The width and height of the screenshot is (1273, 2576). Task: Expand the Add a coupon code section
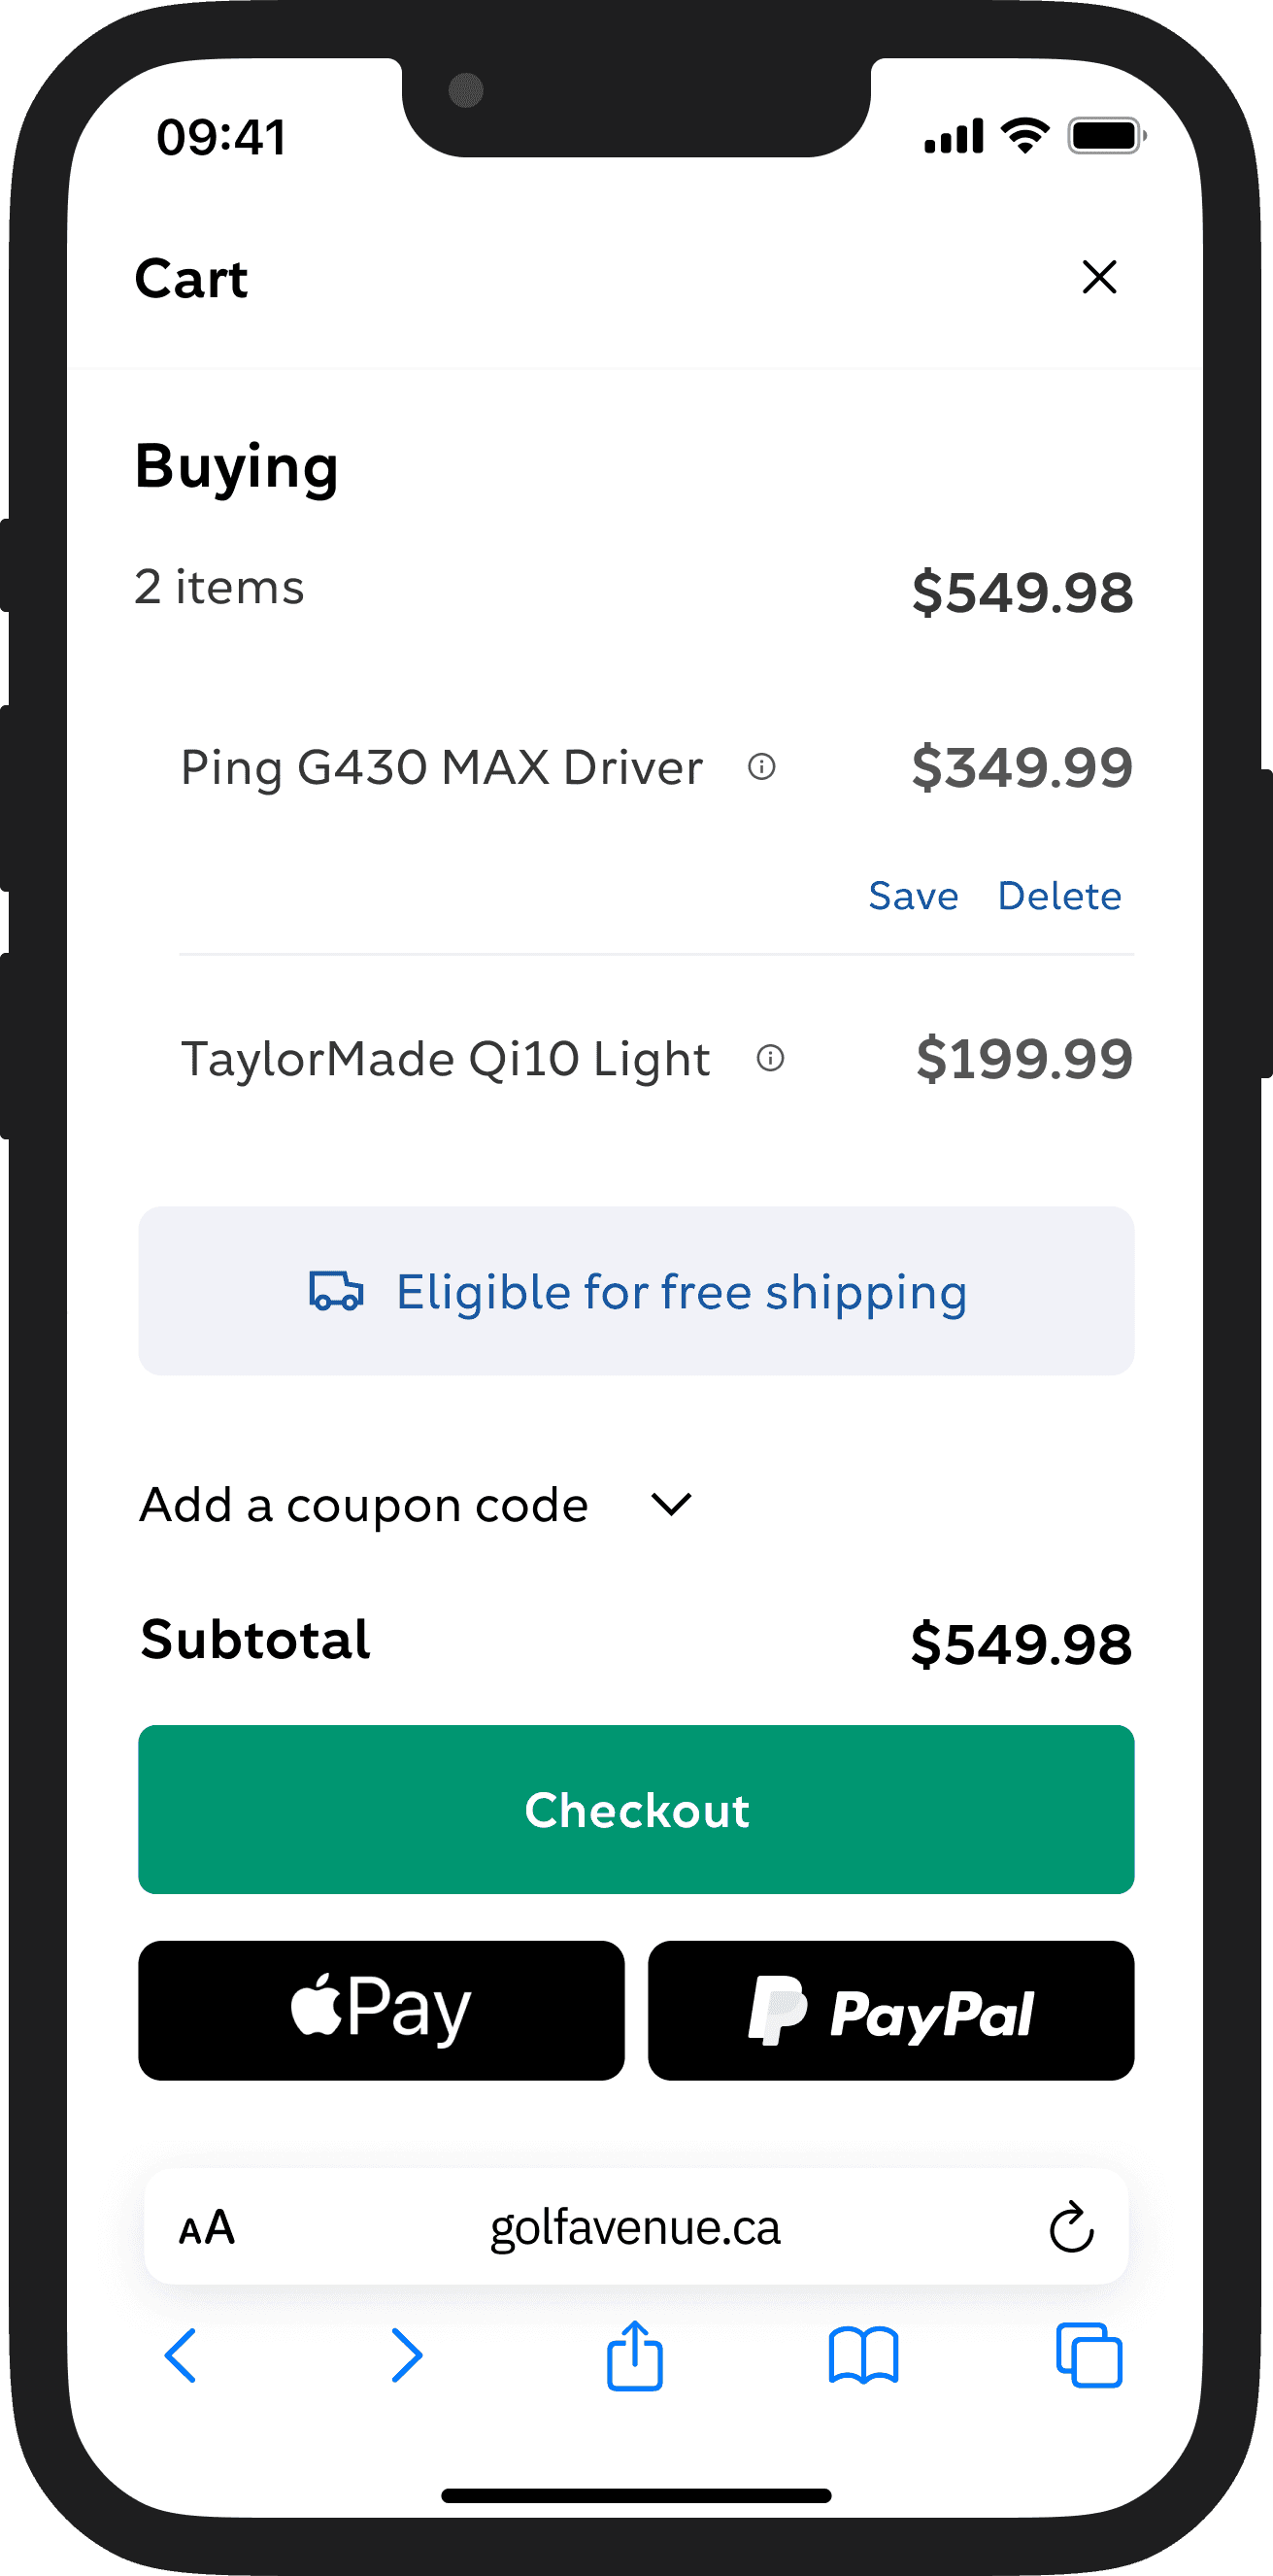click(x=364, y=1505)
